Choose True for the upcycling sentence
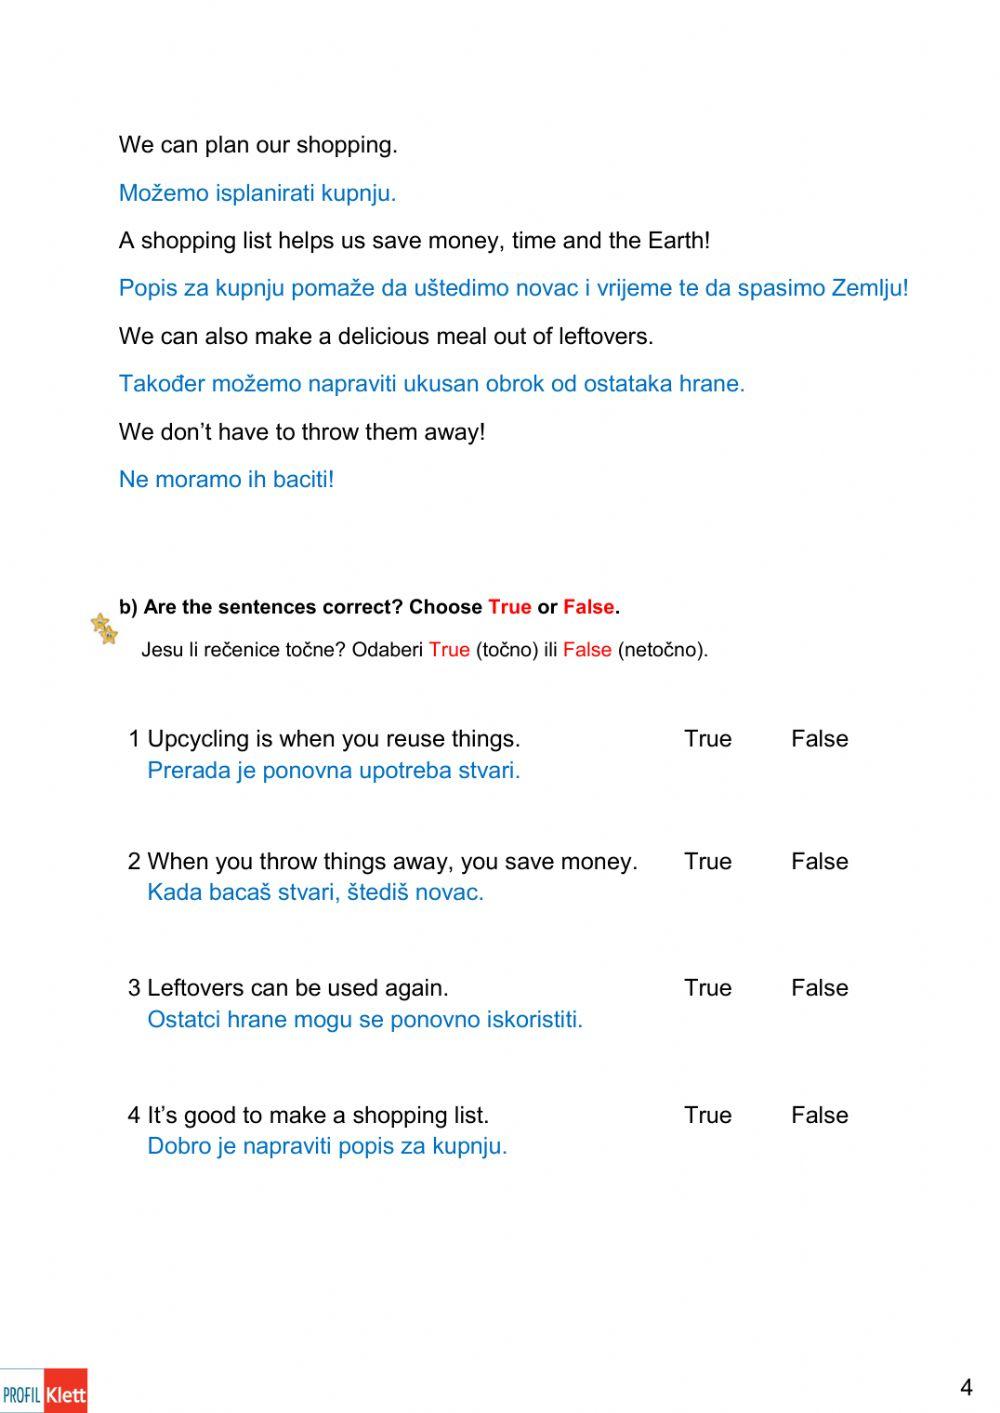This screenshot has height=1413, width=1000. click(707, 739)
